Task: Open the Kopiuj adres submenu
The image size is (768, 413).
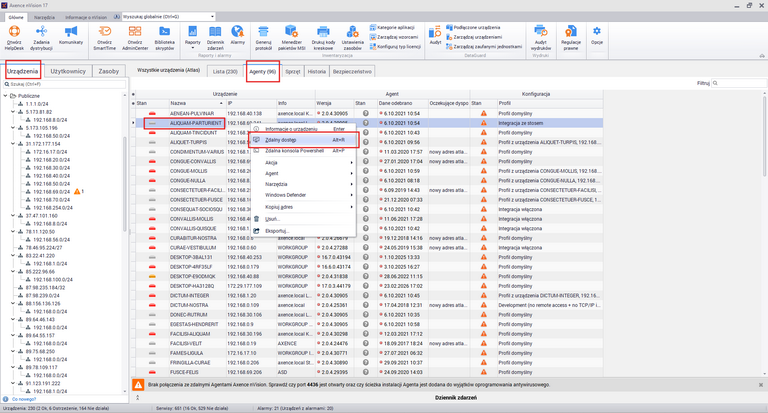Action: coord(303,207)
